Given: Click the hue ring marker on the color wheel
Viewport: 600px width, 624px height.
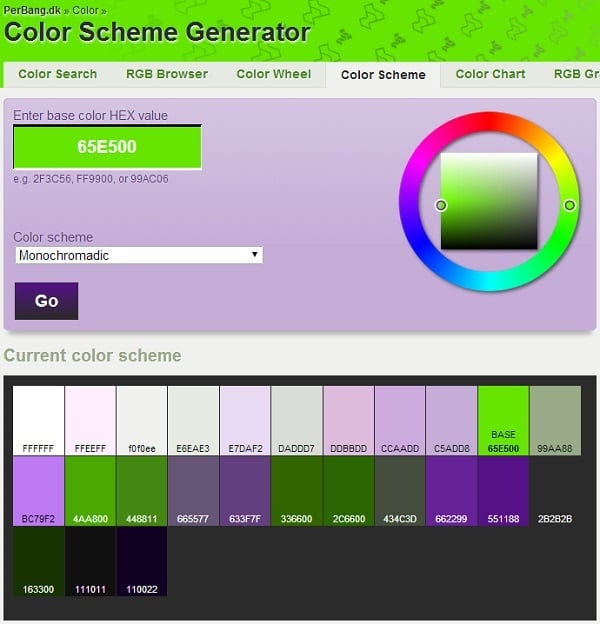Looking at the screenshot, I should (x=569, y=205).
